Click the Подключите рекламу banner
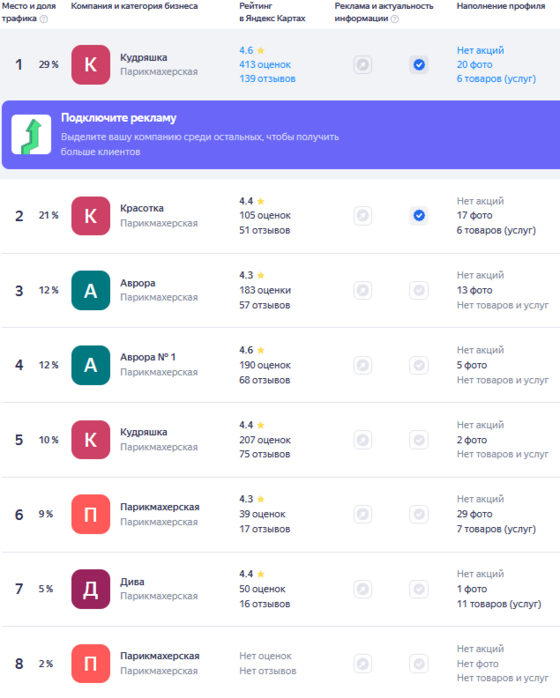Screen dimensions: 560x698 tap(281, 134)
